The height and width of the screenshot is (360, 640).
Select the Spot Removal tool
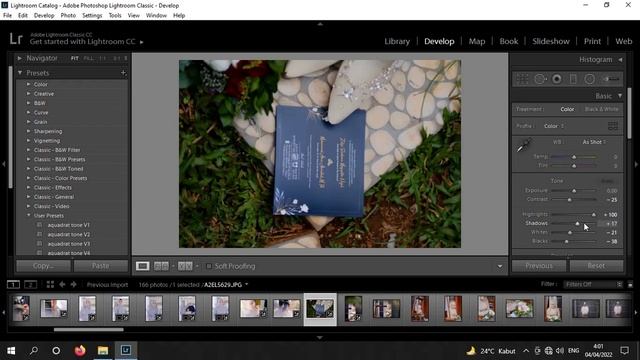(540, 79)
